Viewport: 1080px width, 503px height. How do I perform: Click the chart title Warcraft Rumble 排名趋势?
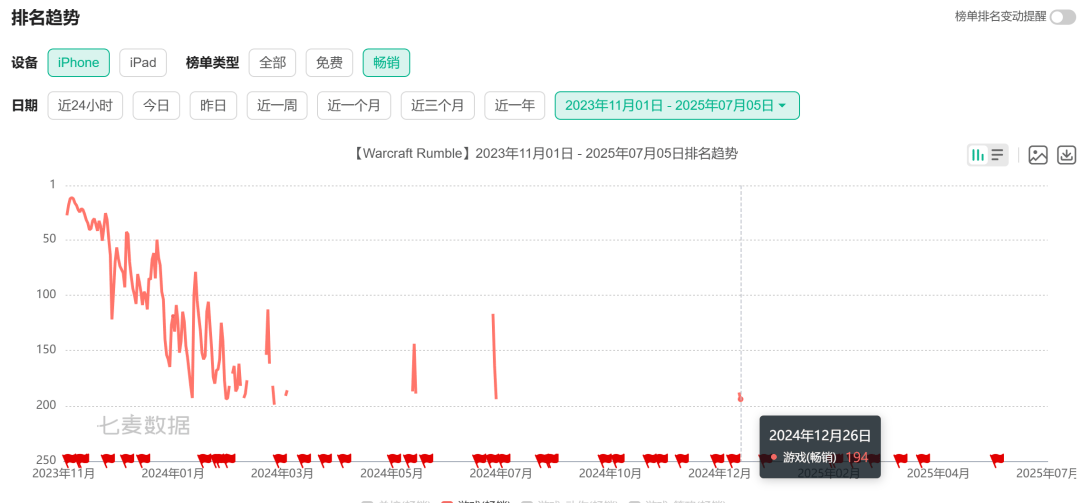tap(546, 154)
